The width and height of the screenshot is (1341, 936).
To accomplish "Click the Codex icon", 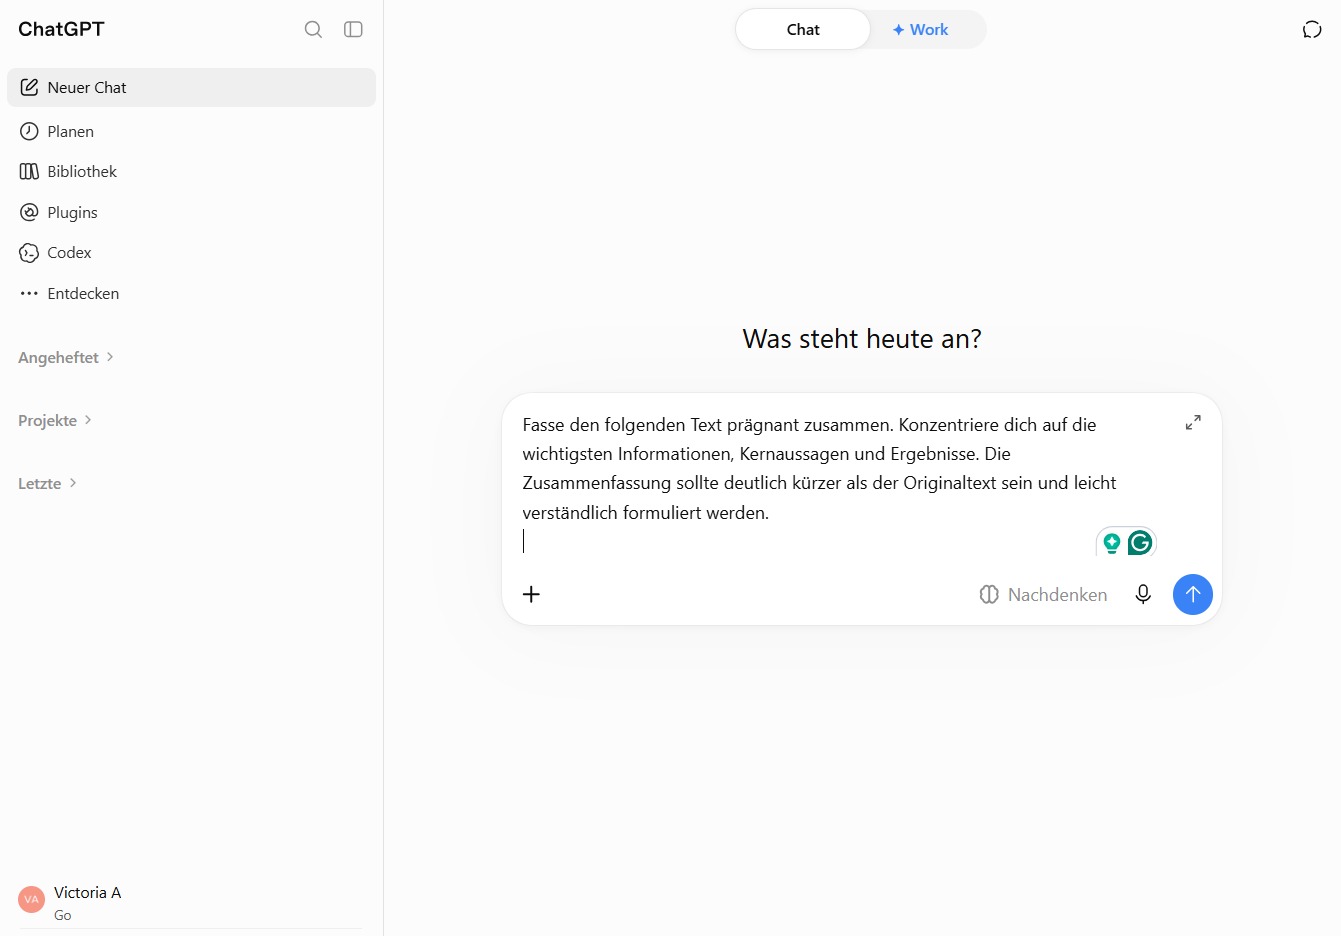I will tap(29, 253).
